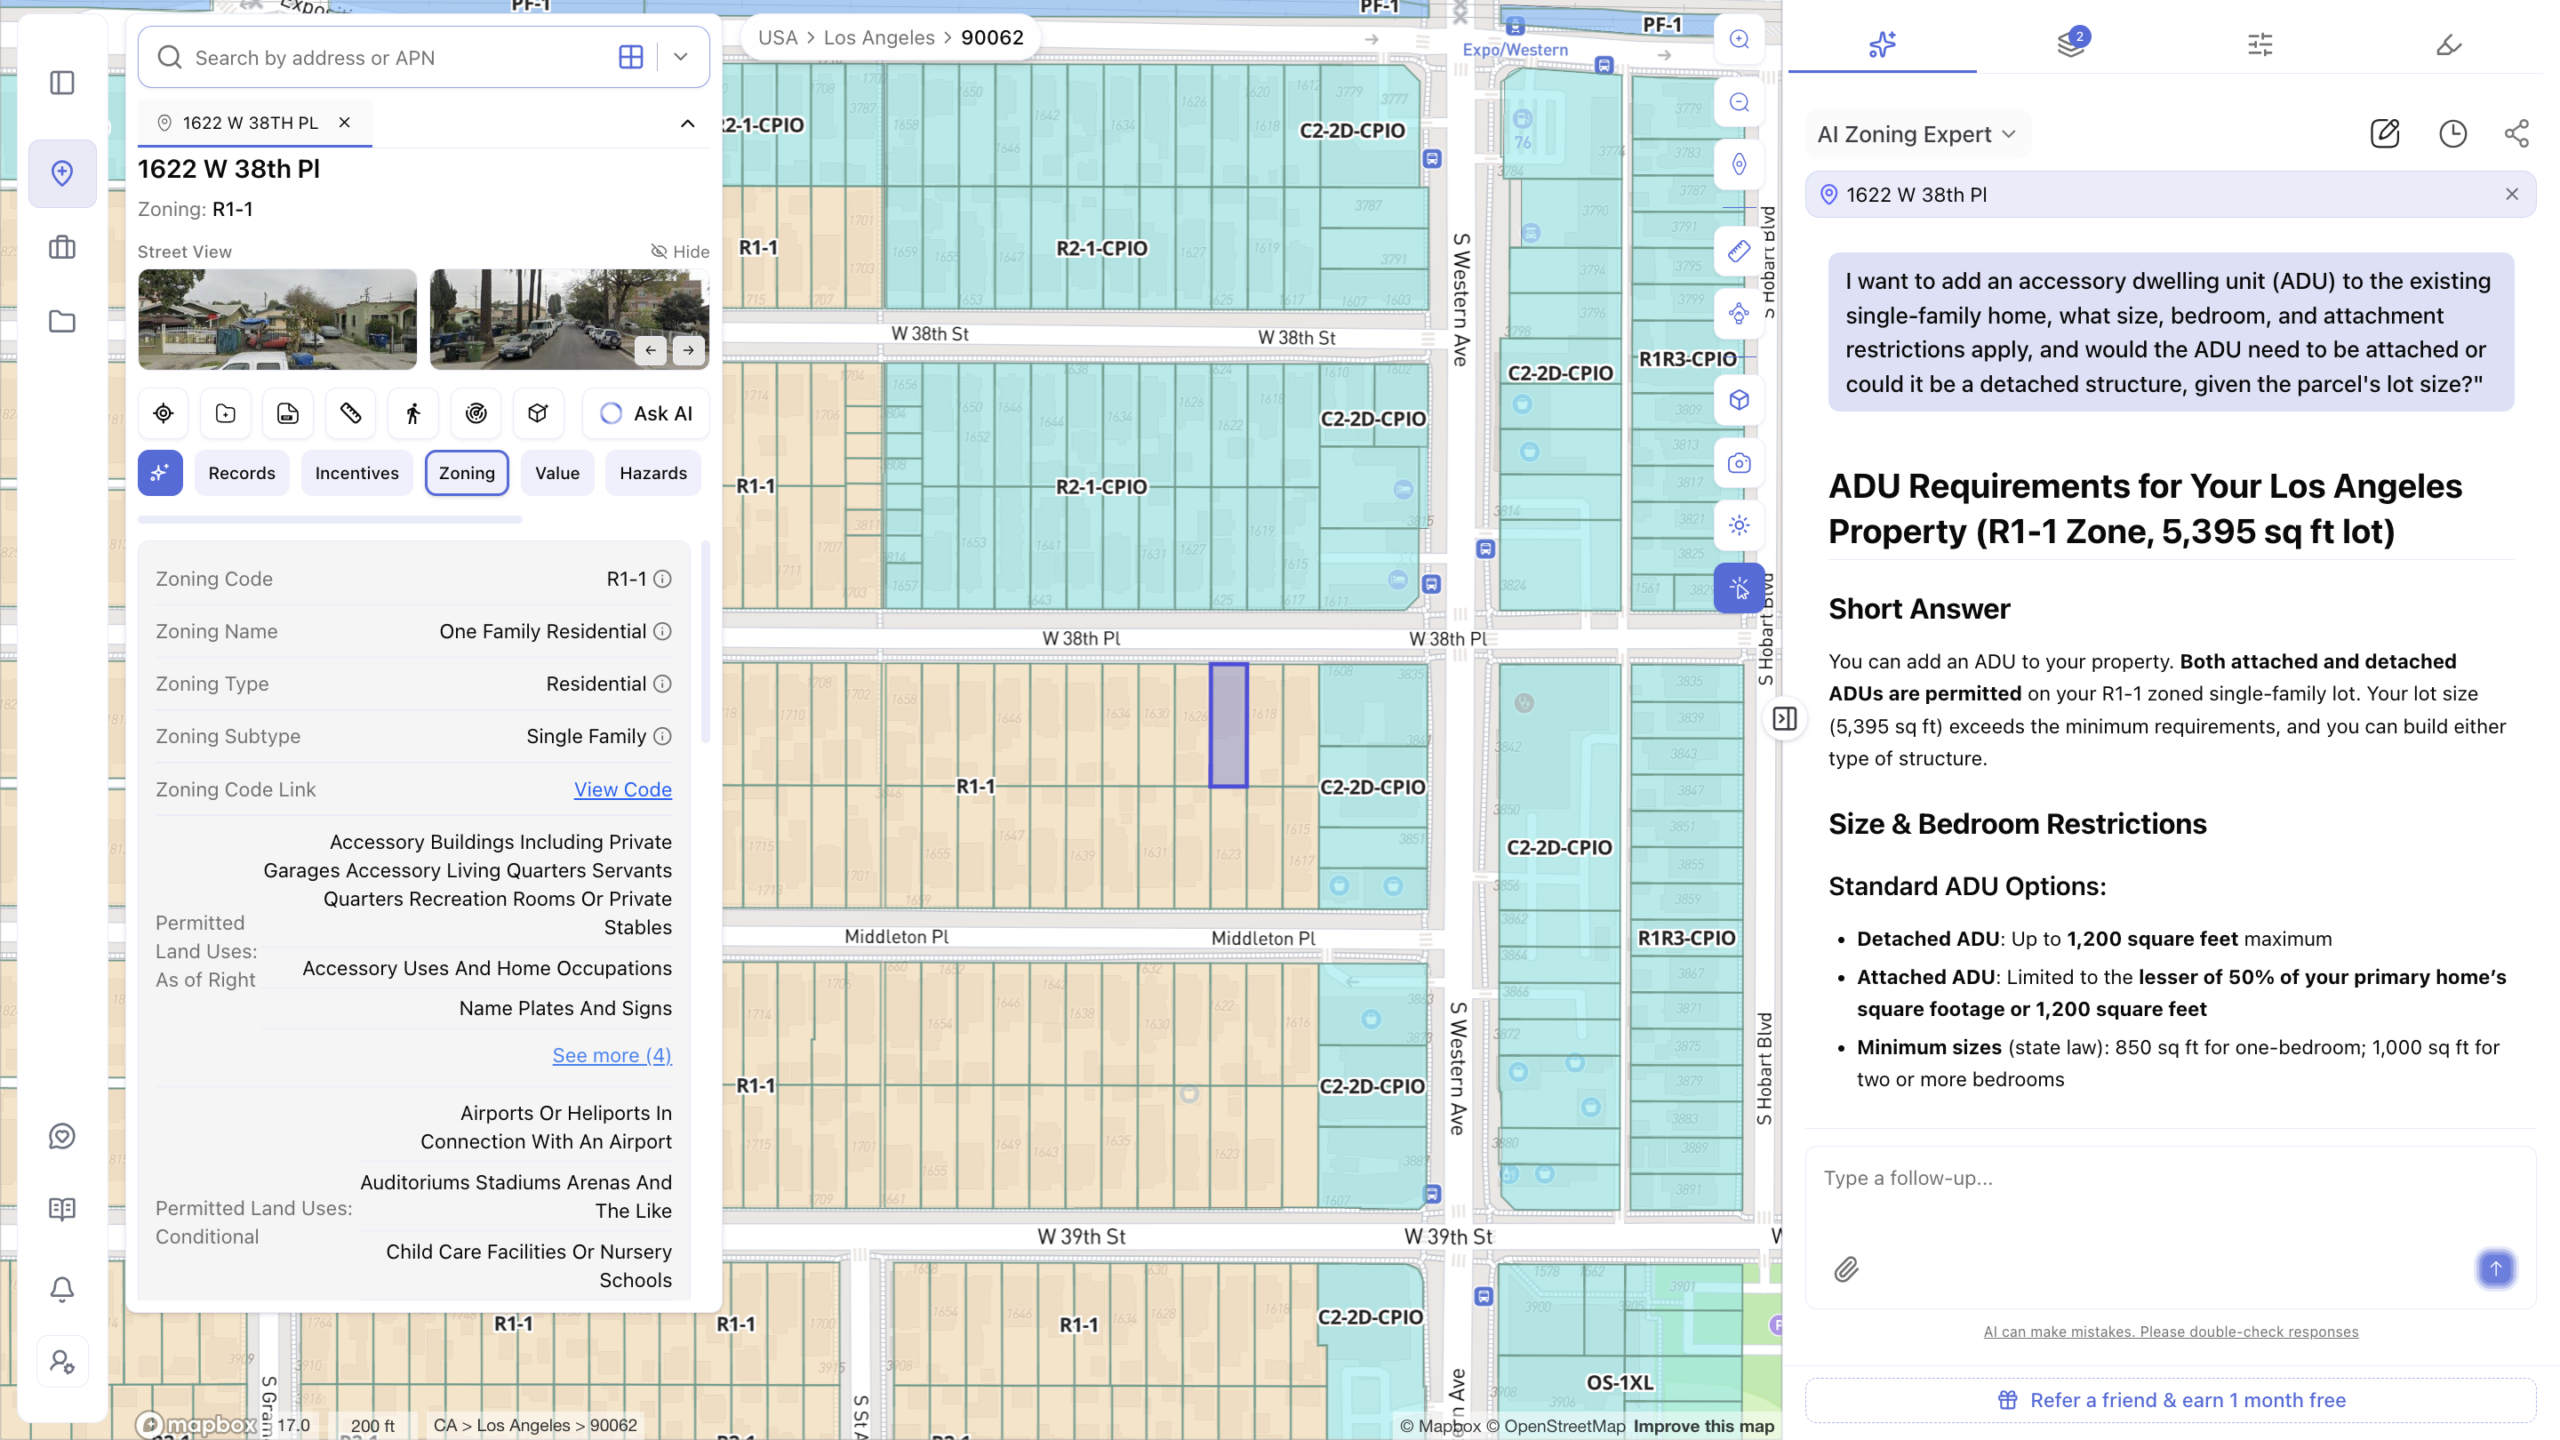2560x1440 pixels.
Task: Open the notifications bell
Action: coord(62,1289)
